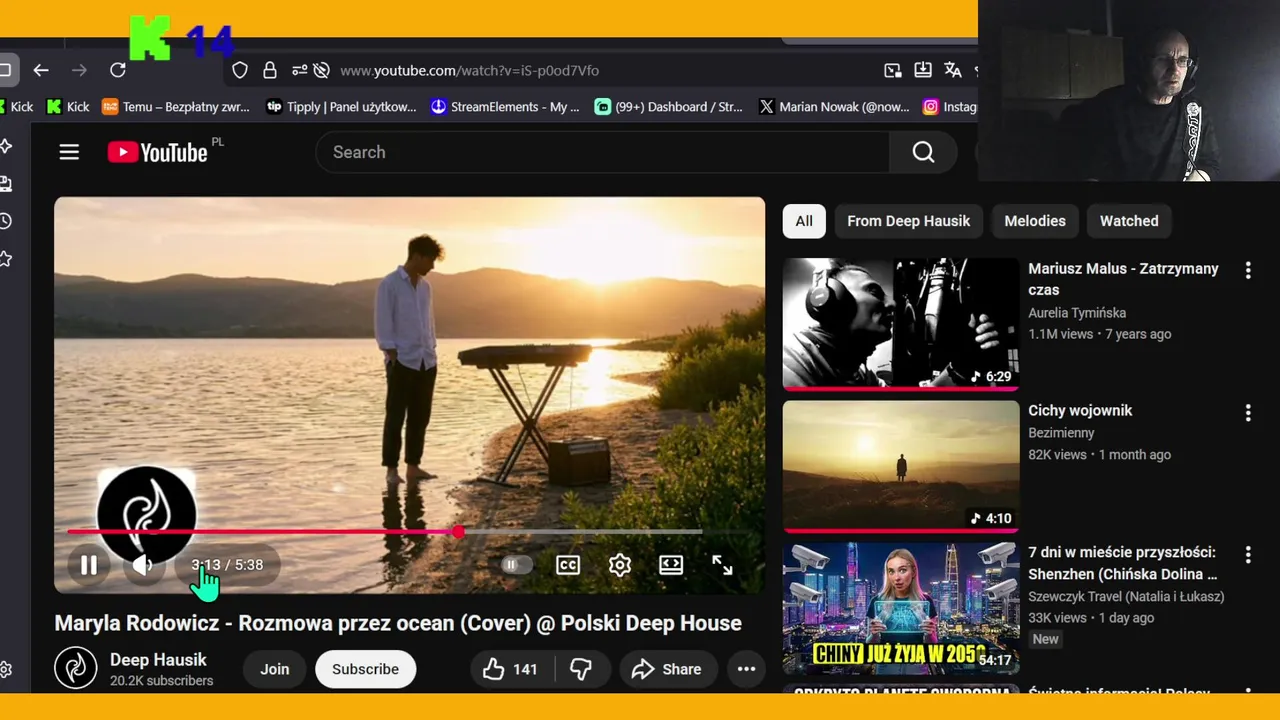Go to YouTube home via the logo
This screenshot has width=1280, height=720.
158,152
